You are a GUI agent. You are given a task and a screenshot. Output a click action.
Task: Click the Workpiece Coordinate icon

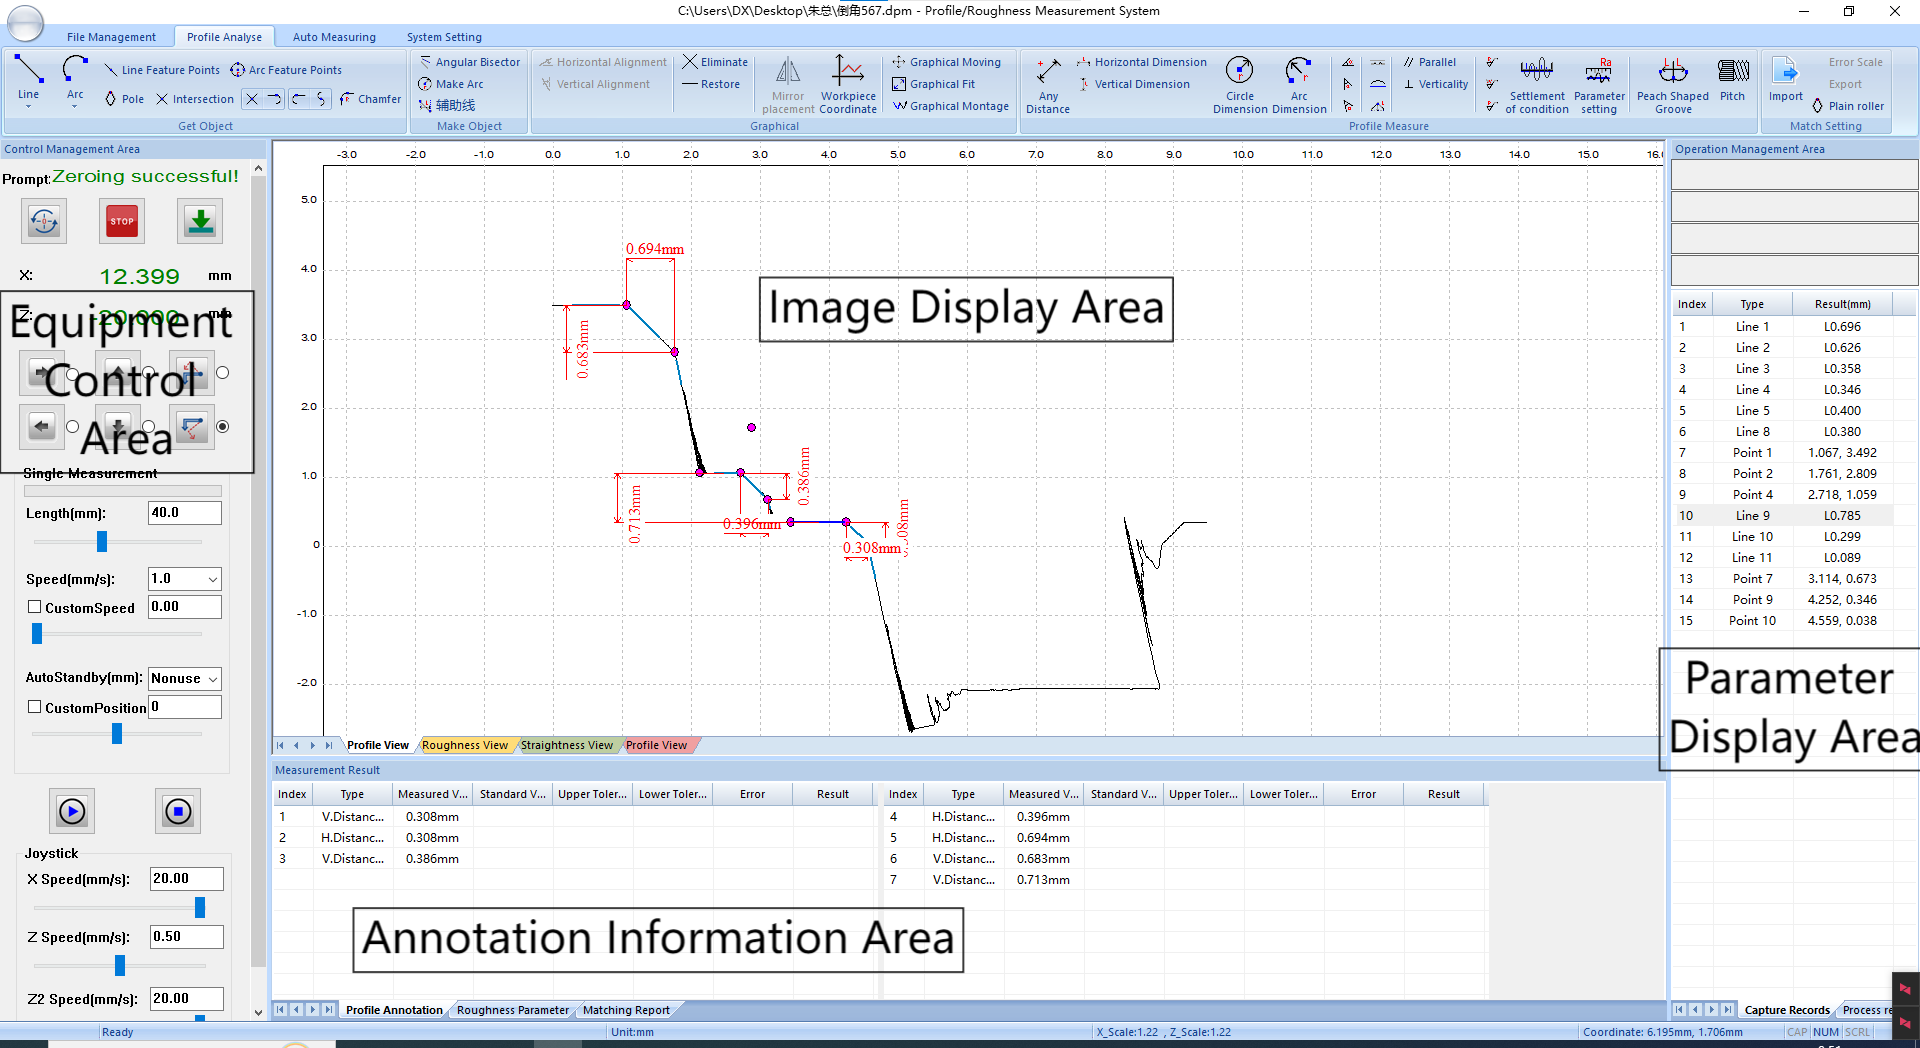pos(847,73)
